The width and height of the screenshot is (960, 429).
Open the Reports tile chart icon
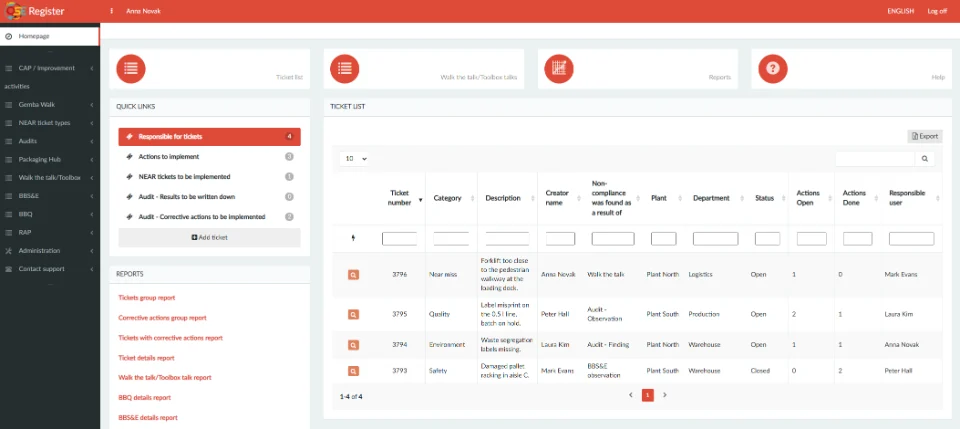(558, 69)
